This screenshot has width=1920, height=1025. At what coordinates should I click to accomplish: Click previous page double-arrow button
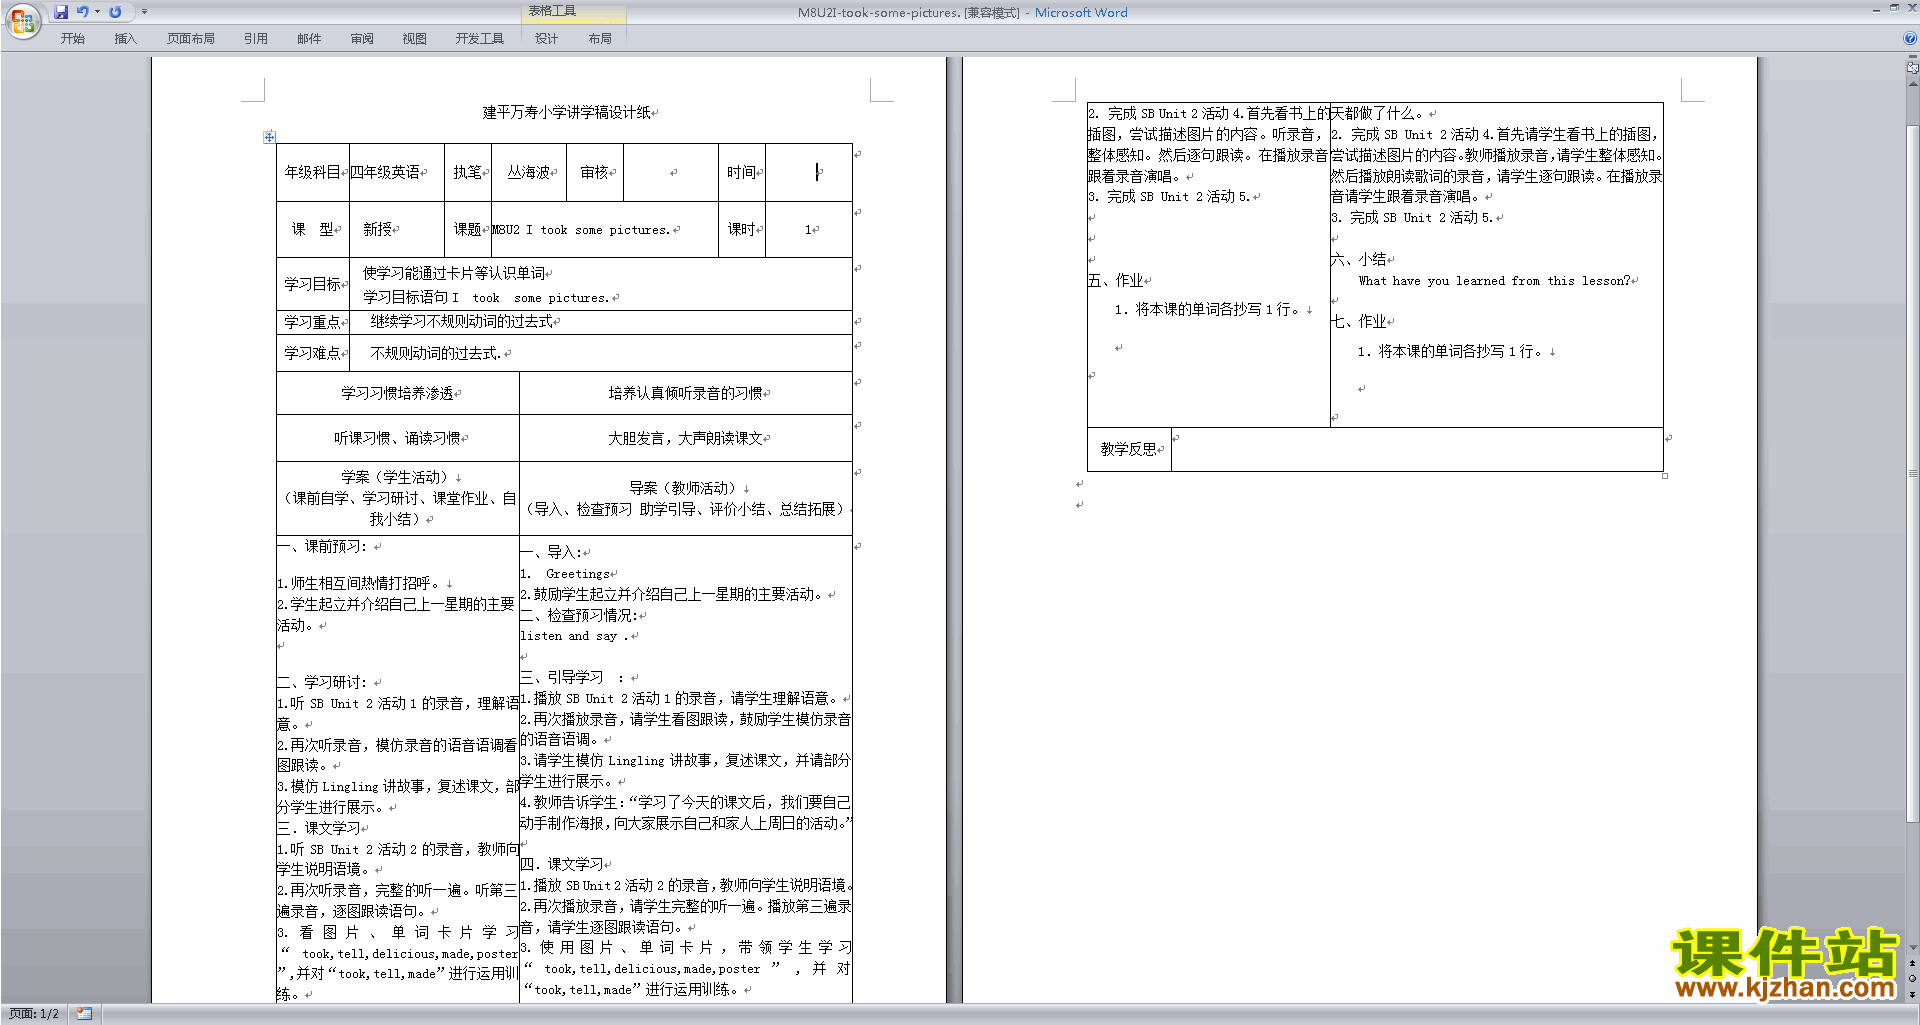[x=1913, y=963]
